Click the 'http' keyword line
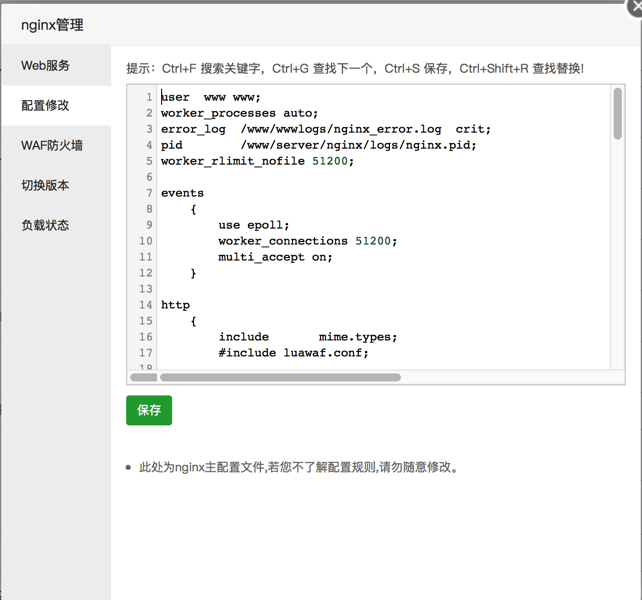The height and width of the screenshot is (600, 642). [175, 305]
